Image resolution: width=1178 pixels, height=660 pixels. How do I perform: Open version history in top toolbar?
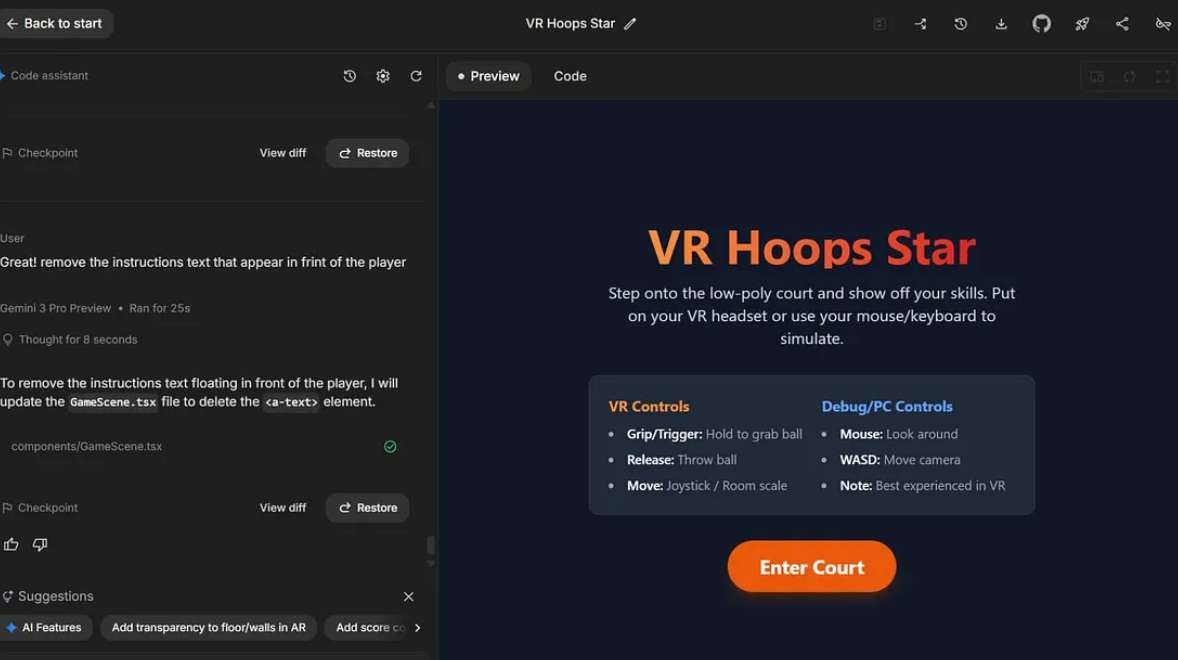[x=960, y=24]
